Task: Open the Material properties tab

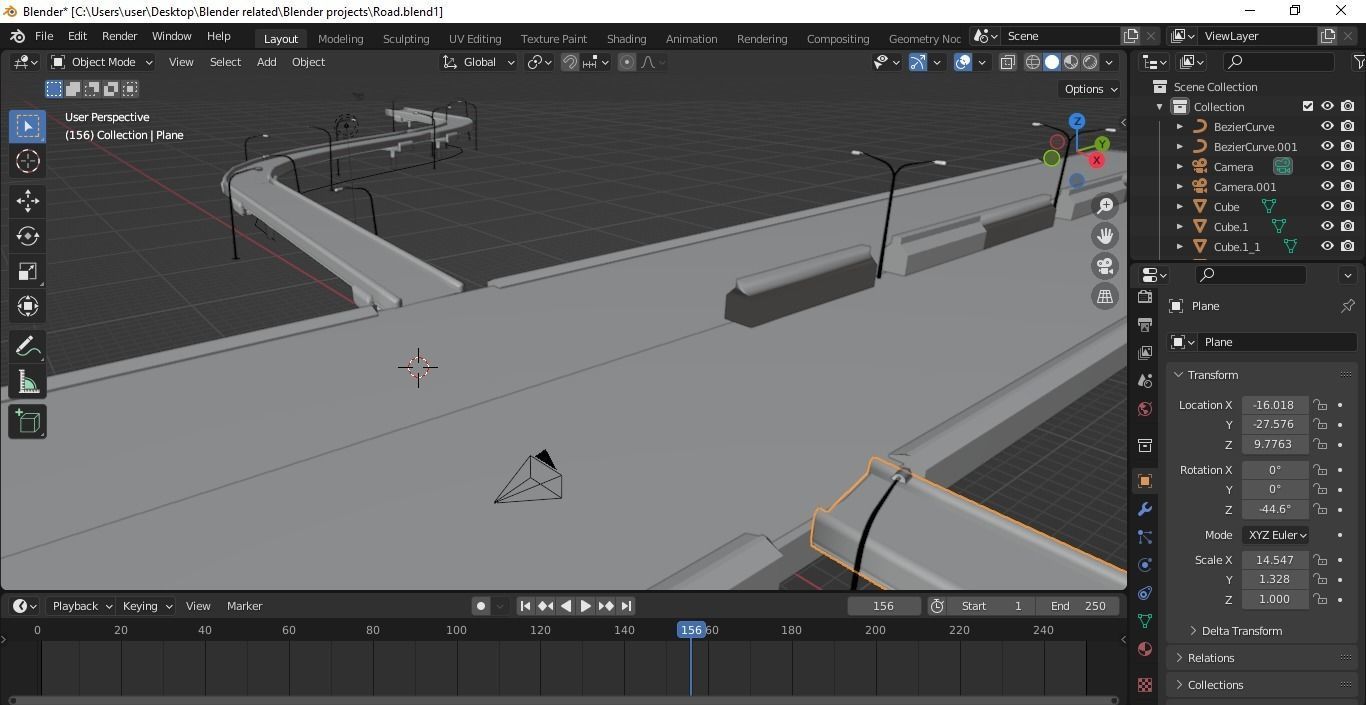Action: 1145,649
